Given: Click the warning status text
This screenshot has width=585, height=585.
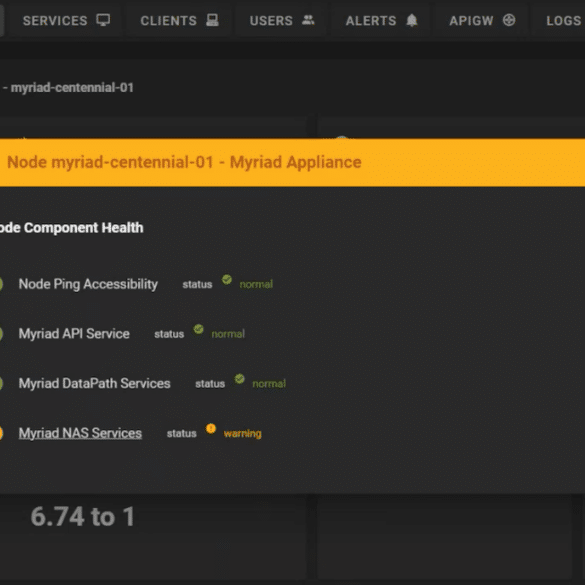Looking at the screenshot, I should tap(243, 434).
